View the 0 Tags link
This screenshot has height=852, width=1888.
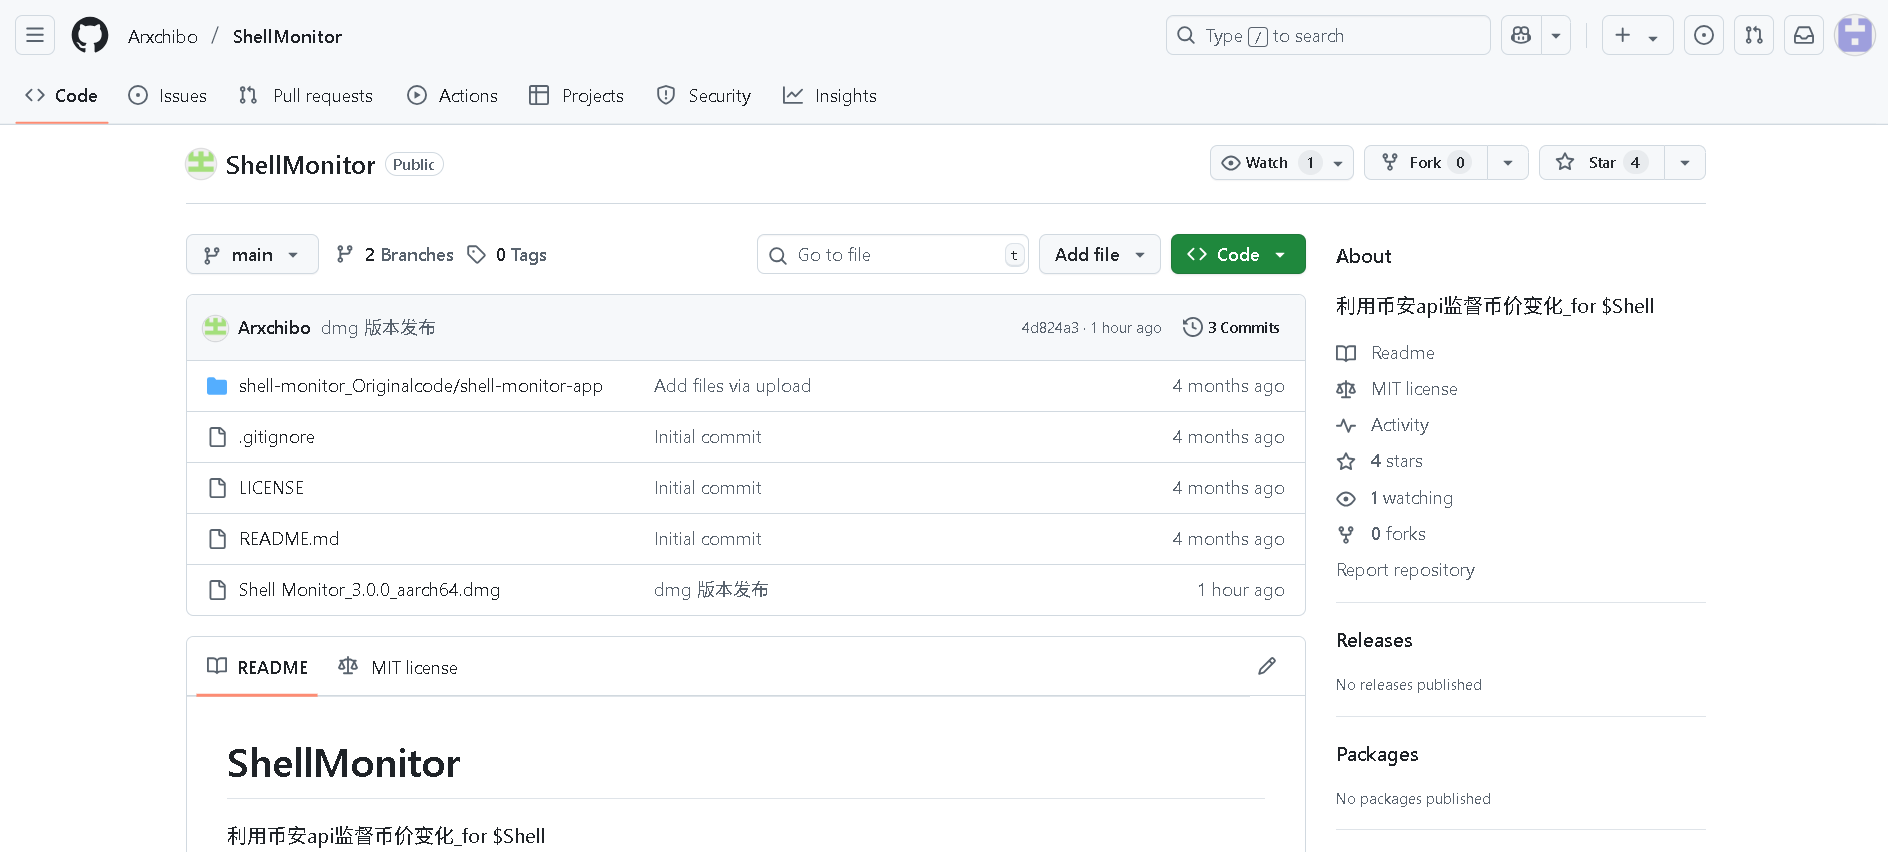pos(507,255)
